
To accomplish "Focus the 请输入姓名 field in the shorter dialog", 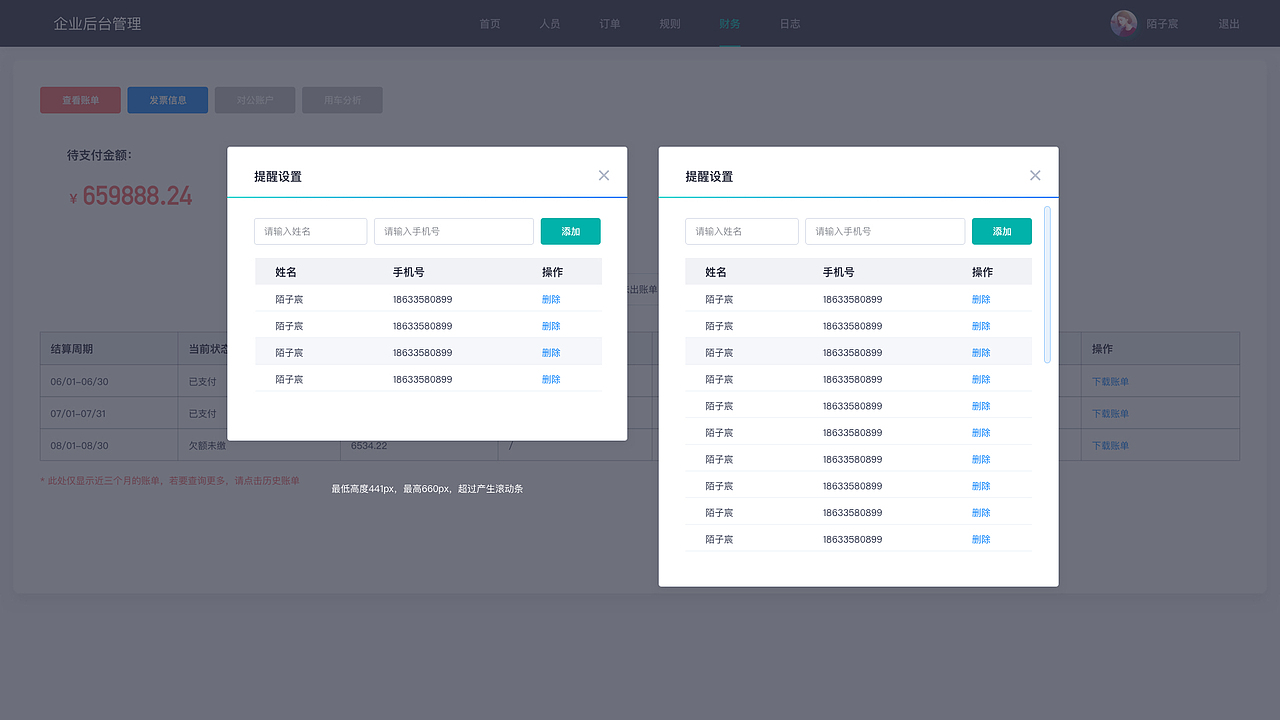I will point(311,231).
